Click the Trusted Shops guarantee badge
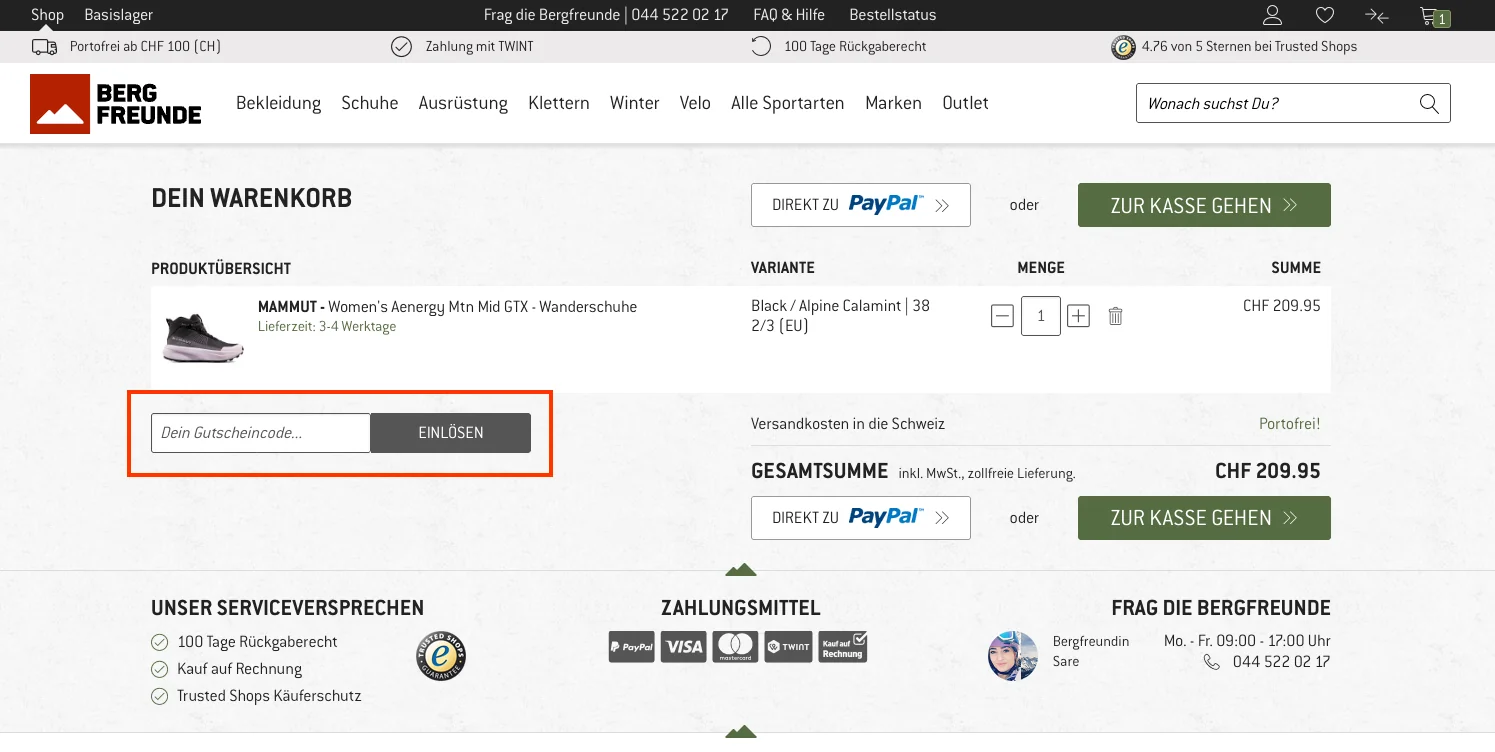This screenshot has width=1495, height=752. 440,656
